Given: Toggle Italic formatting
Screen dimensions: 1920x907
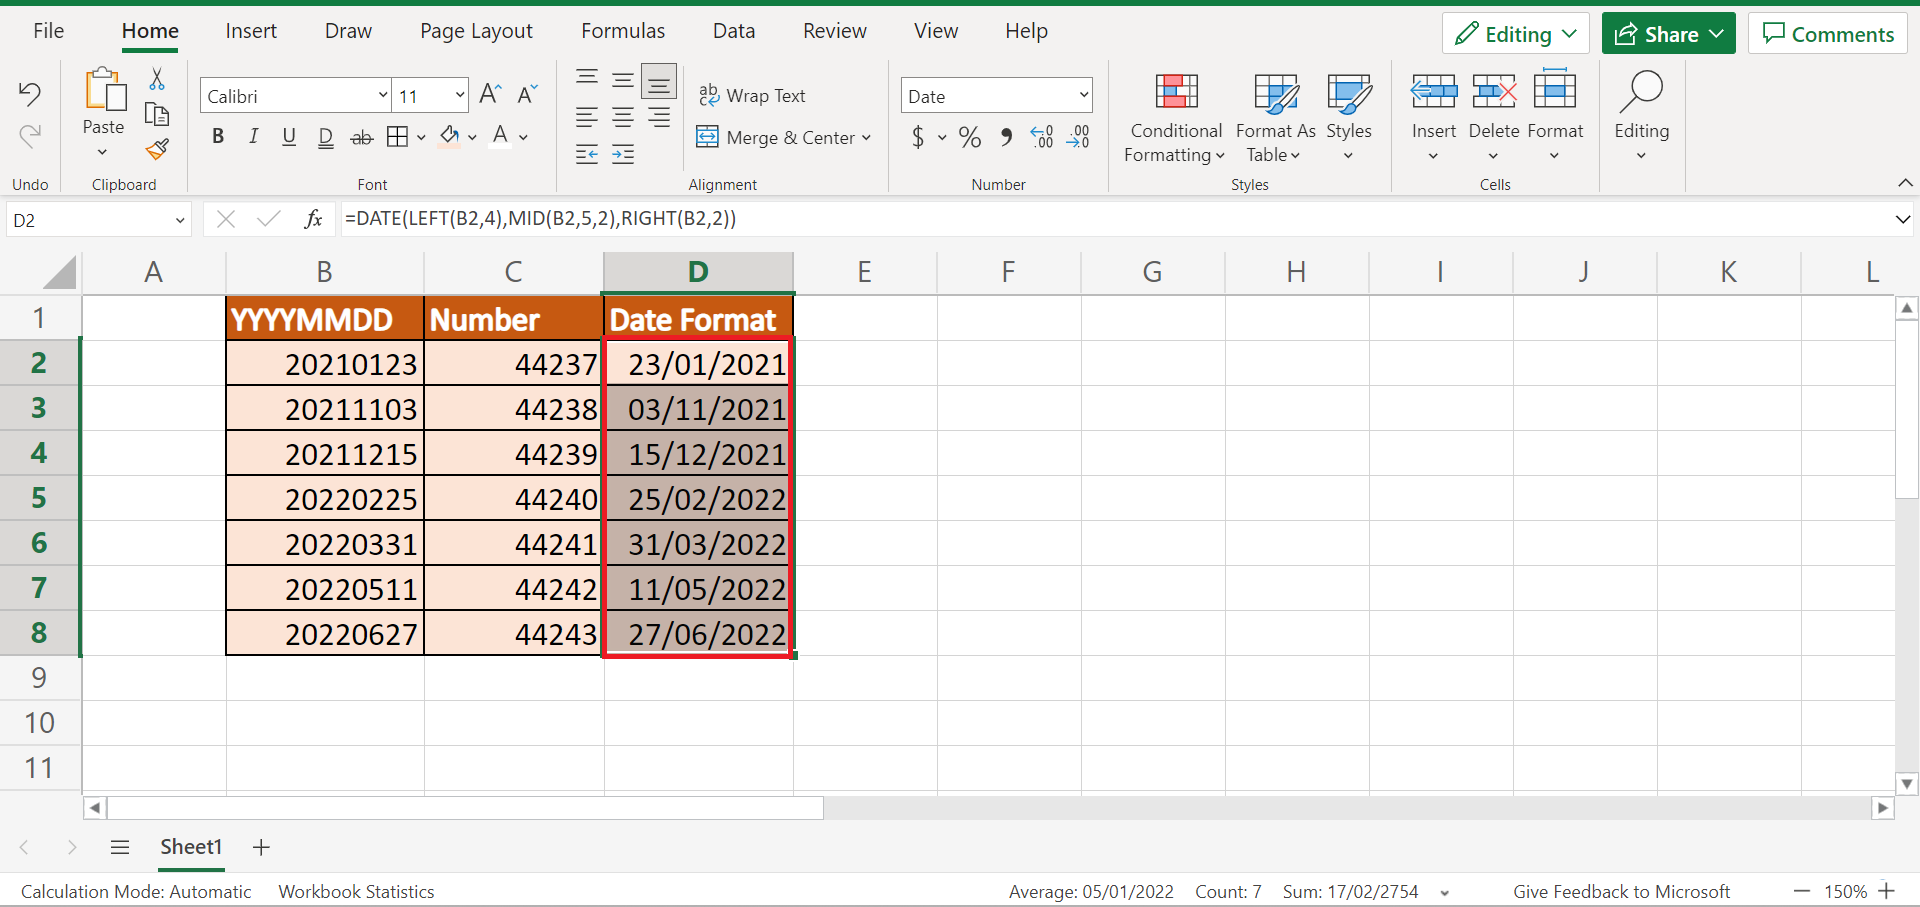Looking at the screenshot, I should 254,137.
